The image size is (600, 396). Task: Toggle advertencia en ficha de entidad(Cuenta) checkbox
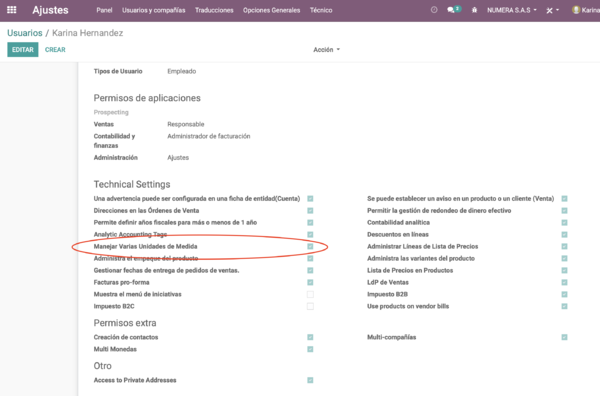310,199
